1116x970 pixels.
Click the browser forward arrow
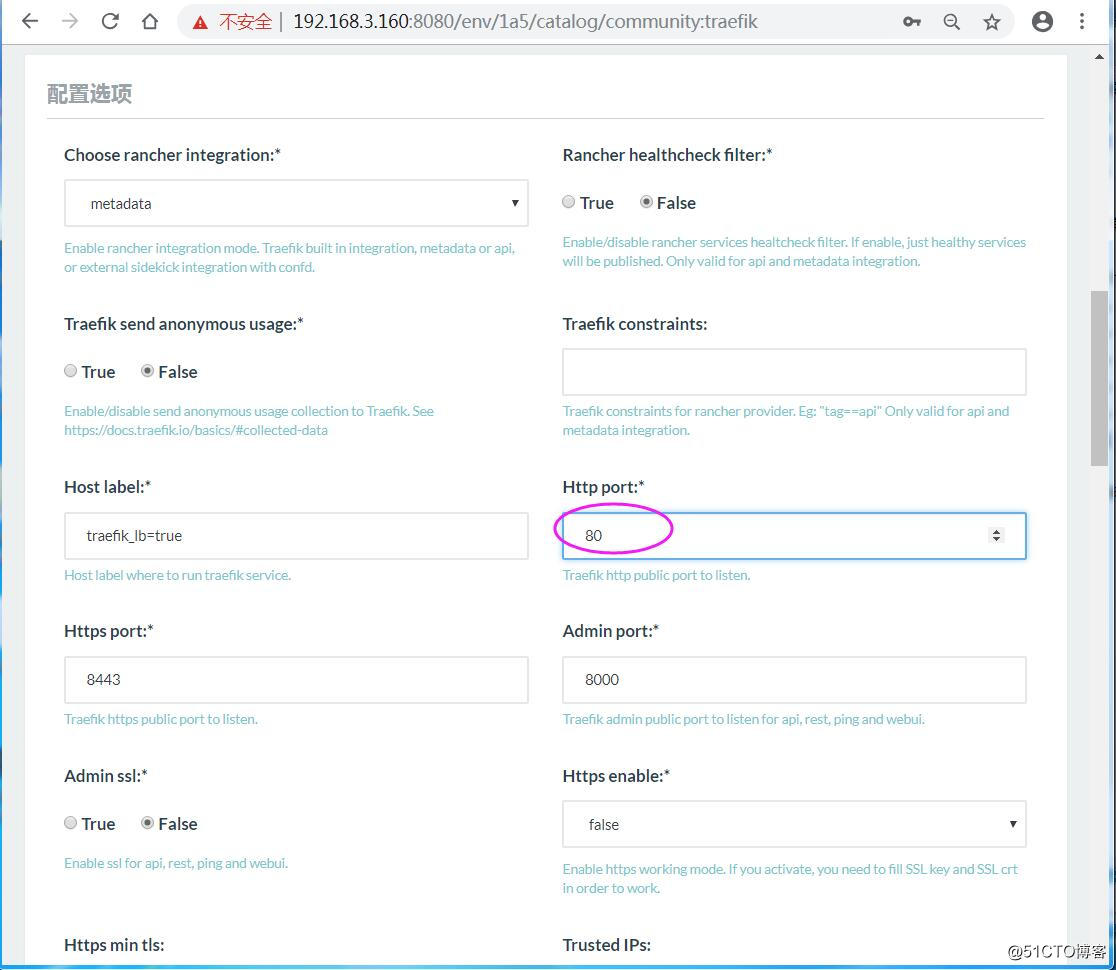pos(70,21)
